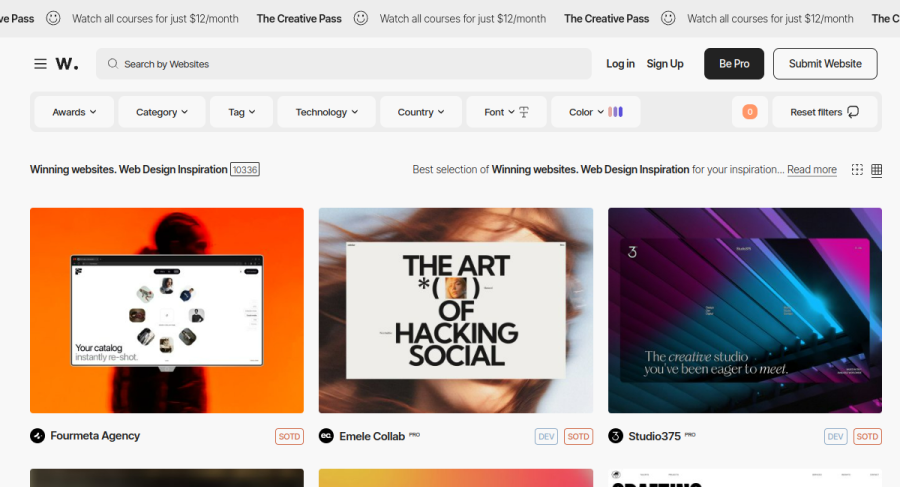Image resolution: width=900 pixels, height=487 pixels.
Task: Click the Be Pro button
Action: click(x=734, y=64)
